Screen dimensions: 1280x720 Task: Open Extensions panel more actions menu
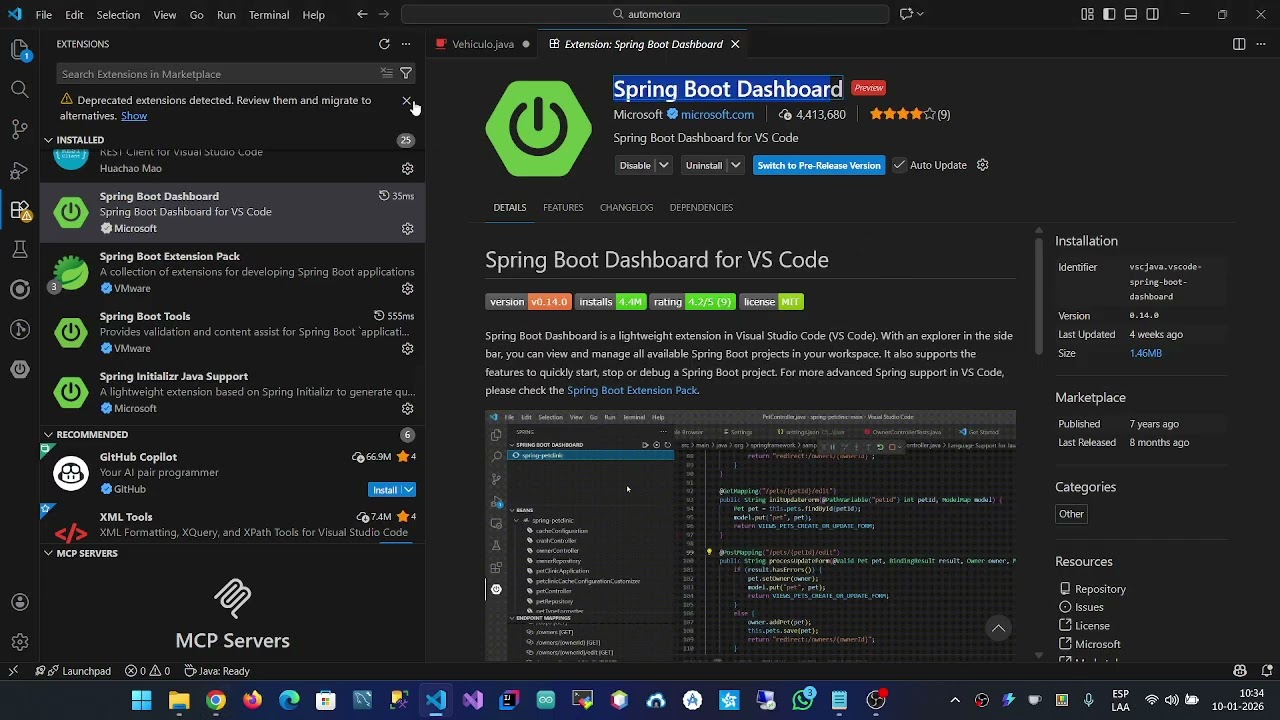[x=406, y=44]
